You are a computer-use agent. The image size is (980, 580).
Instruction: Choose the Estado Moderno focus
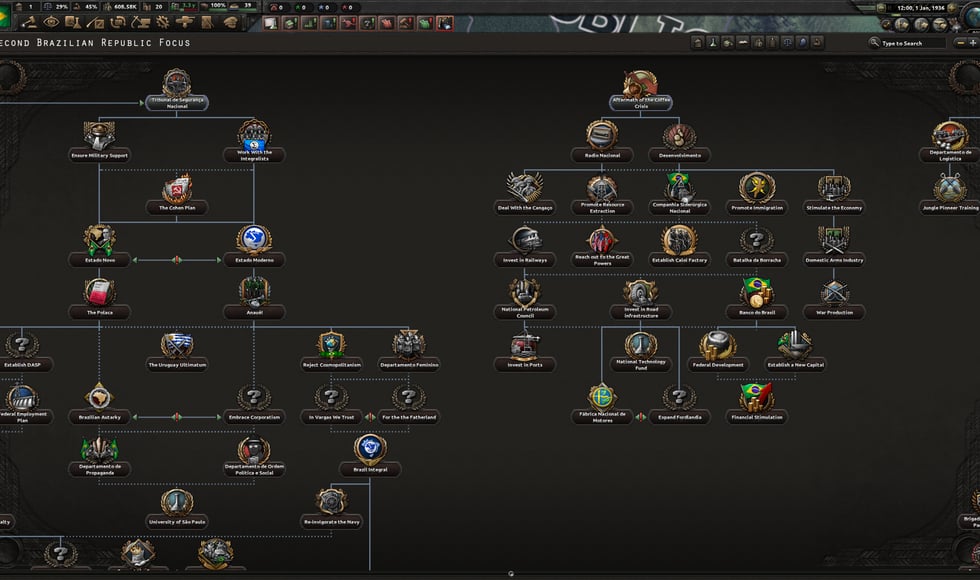[x=254, y=246]
